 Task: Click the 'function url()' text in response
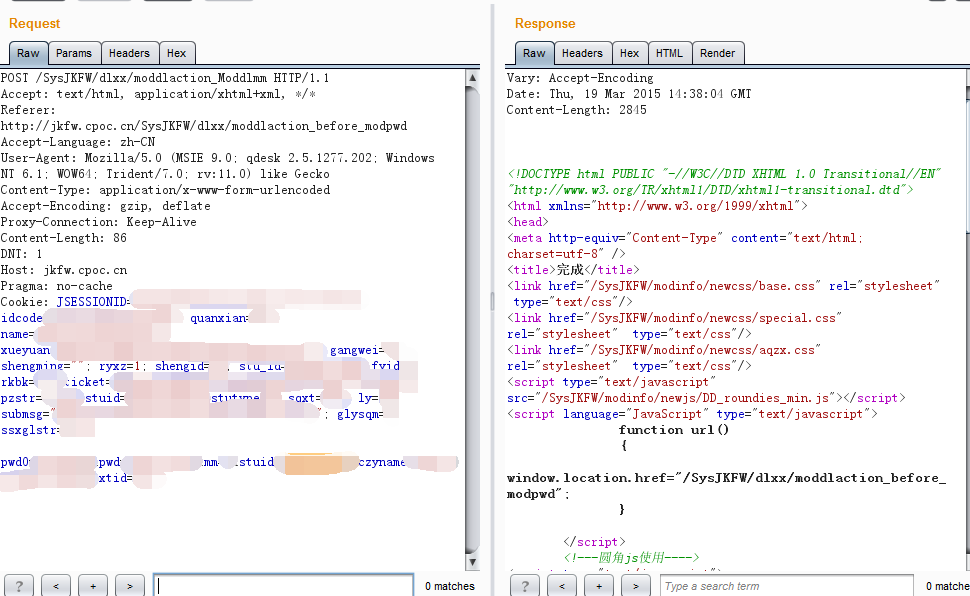[x=674, y=430]
